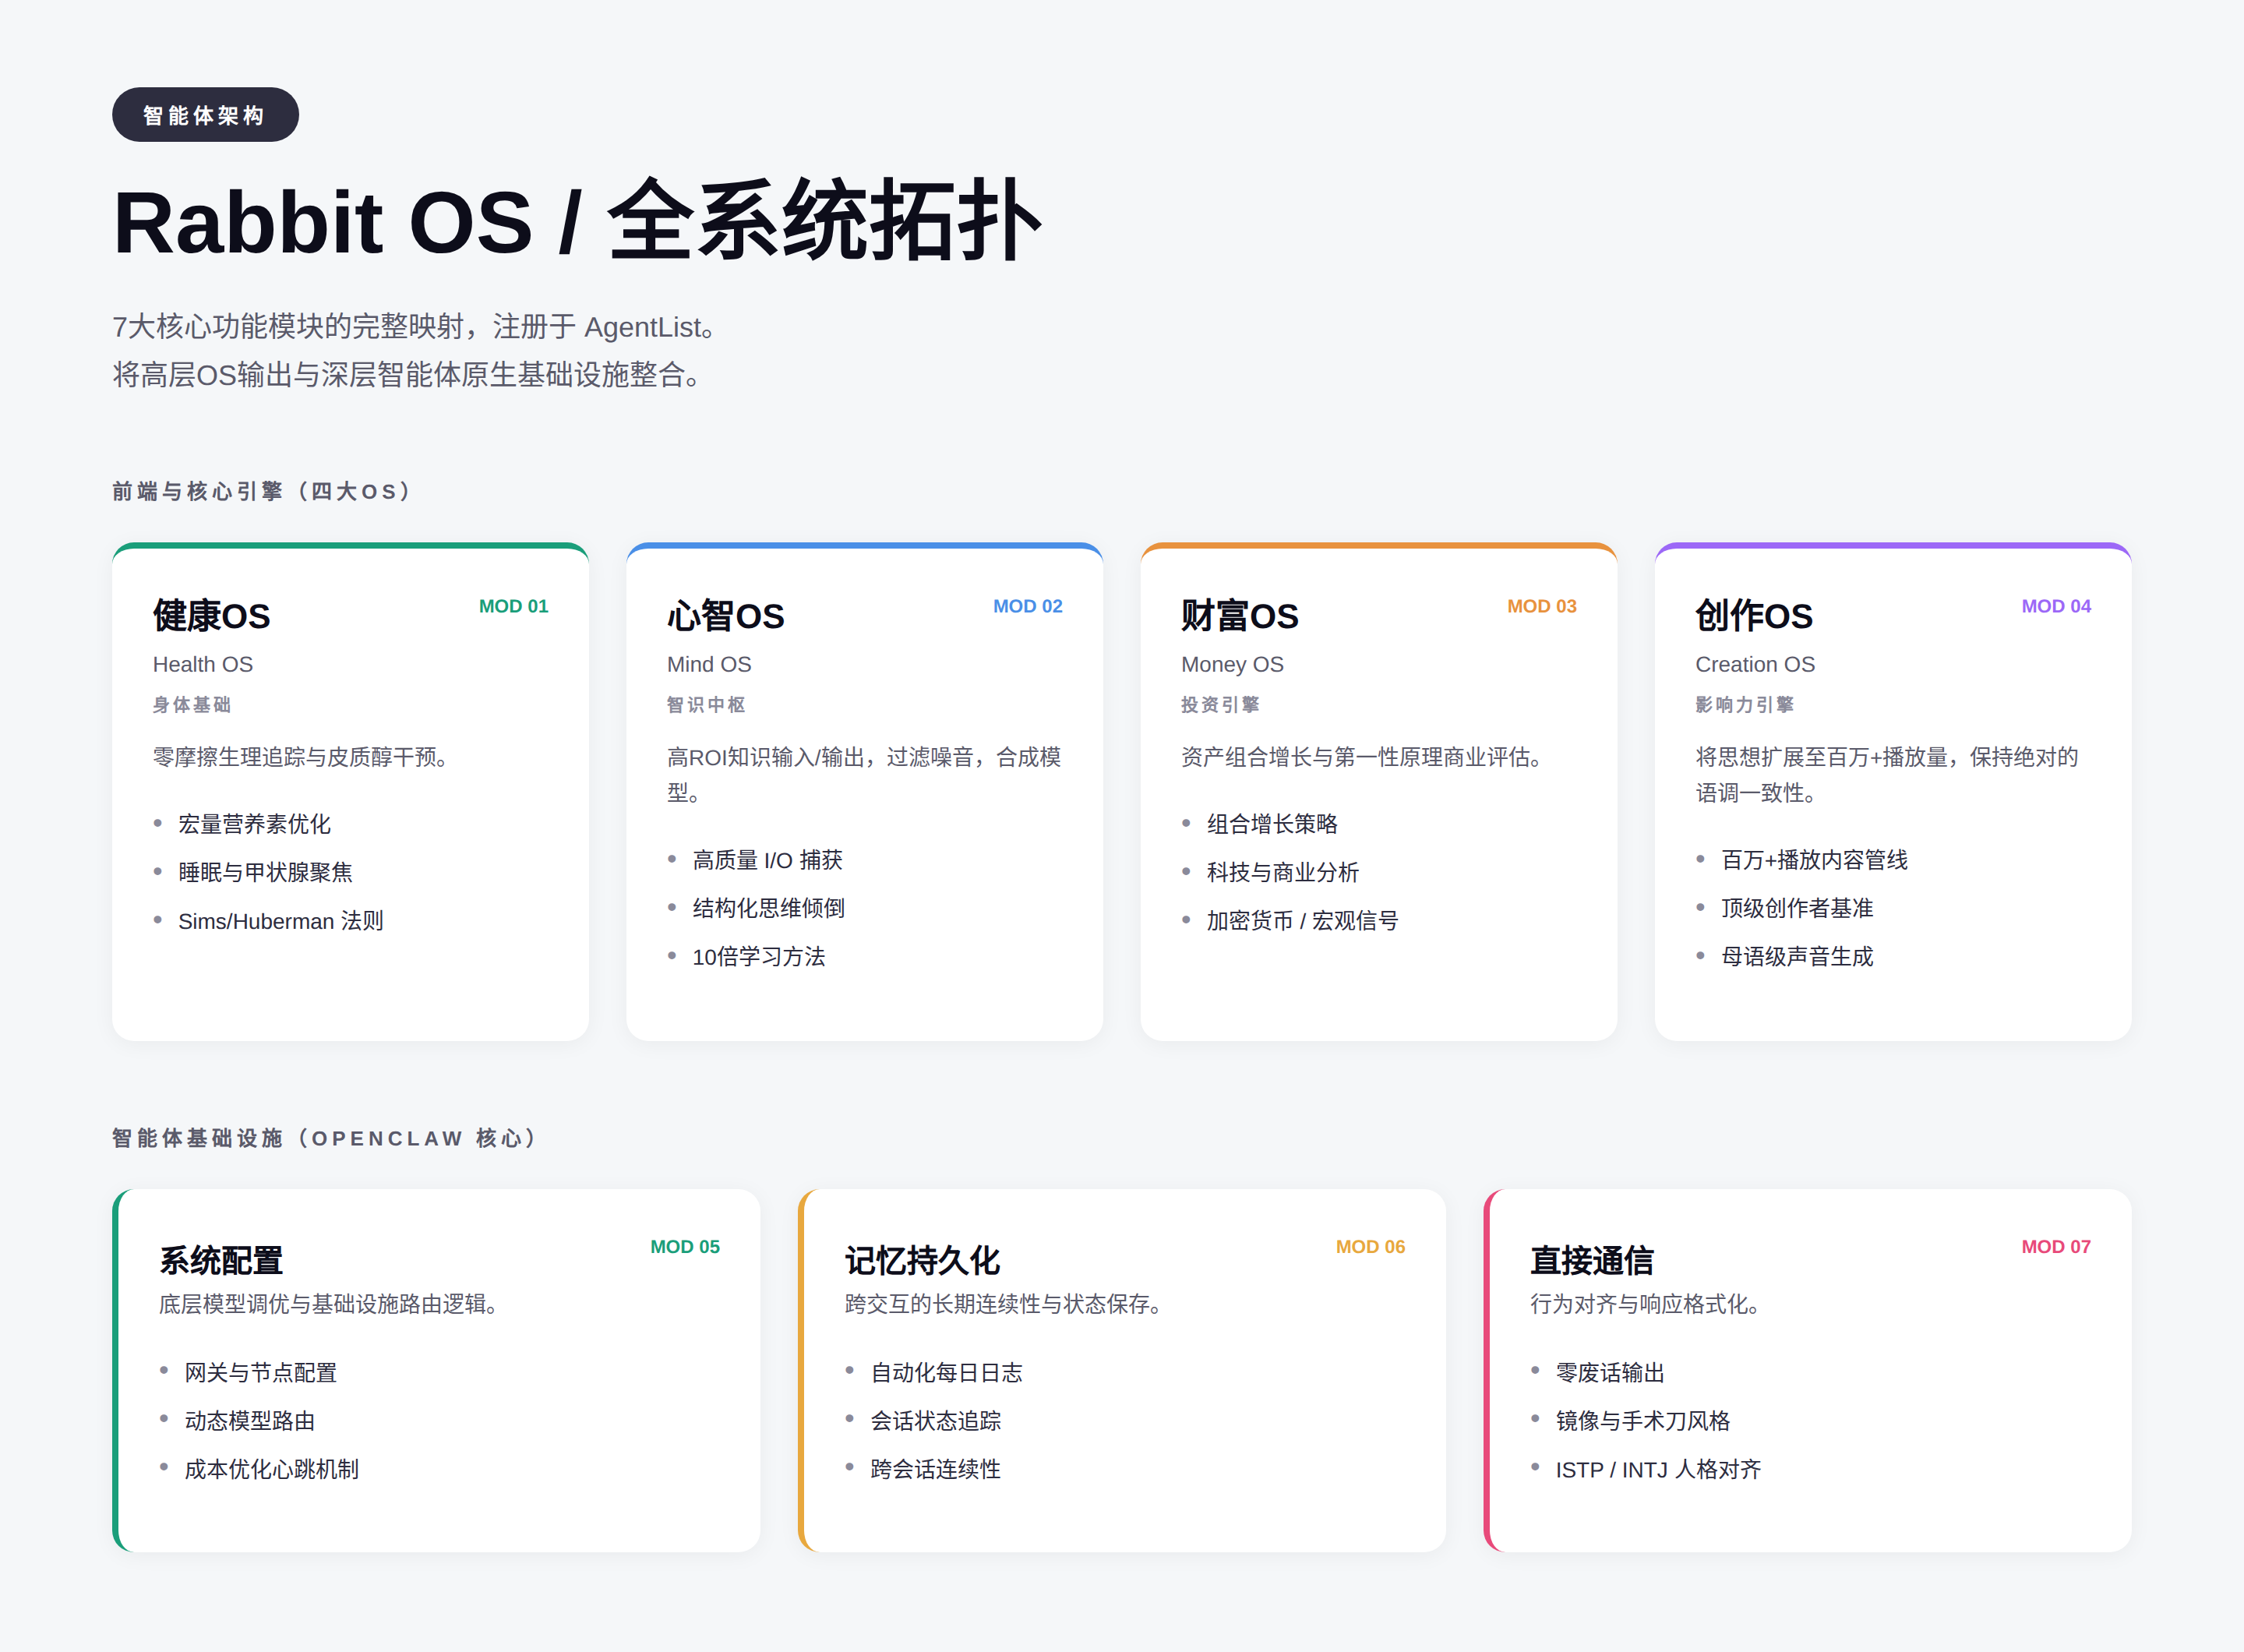Viewport: 2244px width, 1652px height.
Task: Select the 财富OS card title
Action: 1239,616
